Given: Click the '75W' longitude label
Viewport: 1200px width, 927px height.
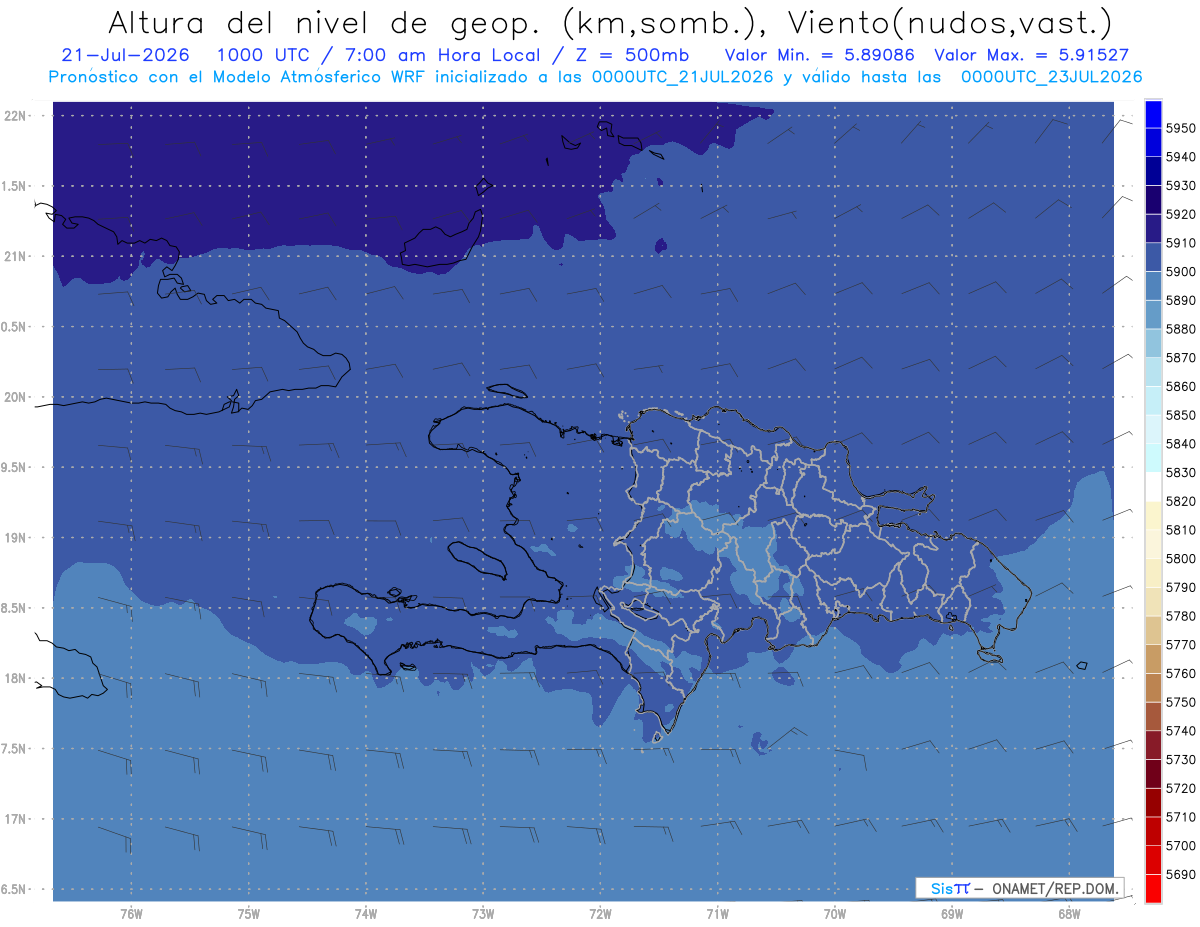Looking at the screenshot, I should [x=248, y=914].
